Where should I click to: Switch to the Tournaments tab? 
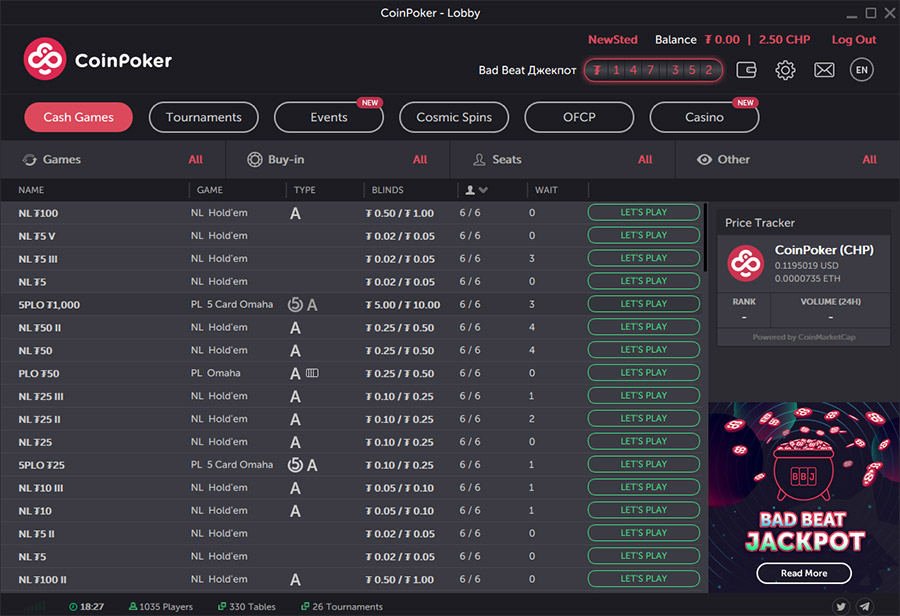tap(203, 117)
